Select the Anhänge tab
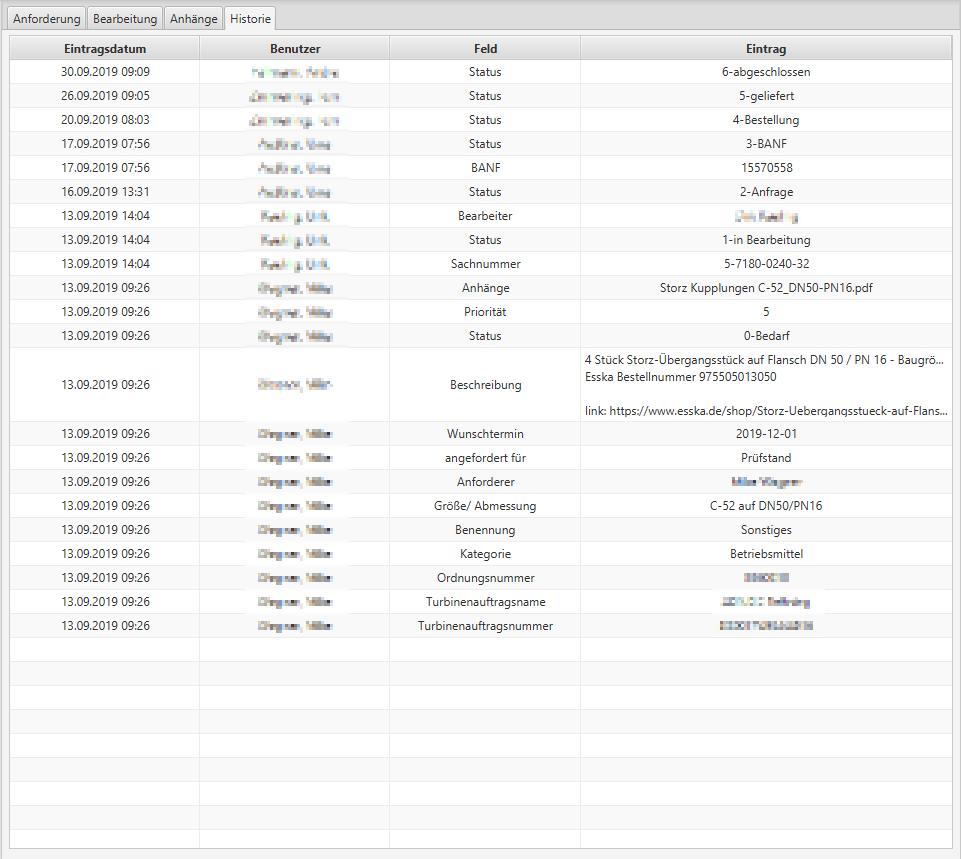 [x=193, y=19]
